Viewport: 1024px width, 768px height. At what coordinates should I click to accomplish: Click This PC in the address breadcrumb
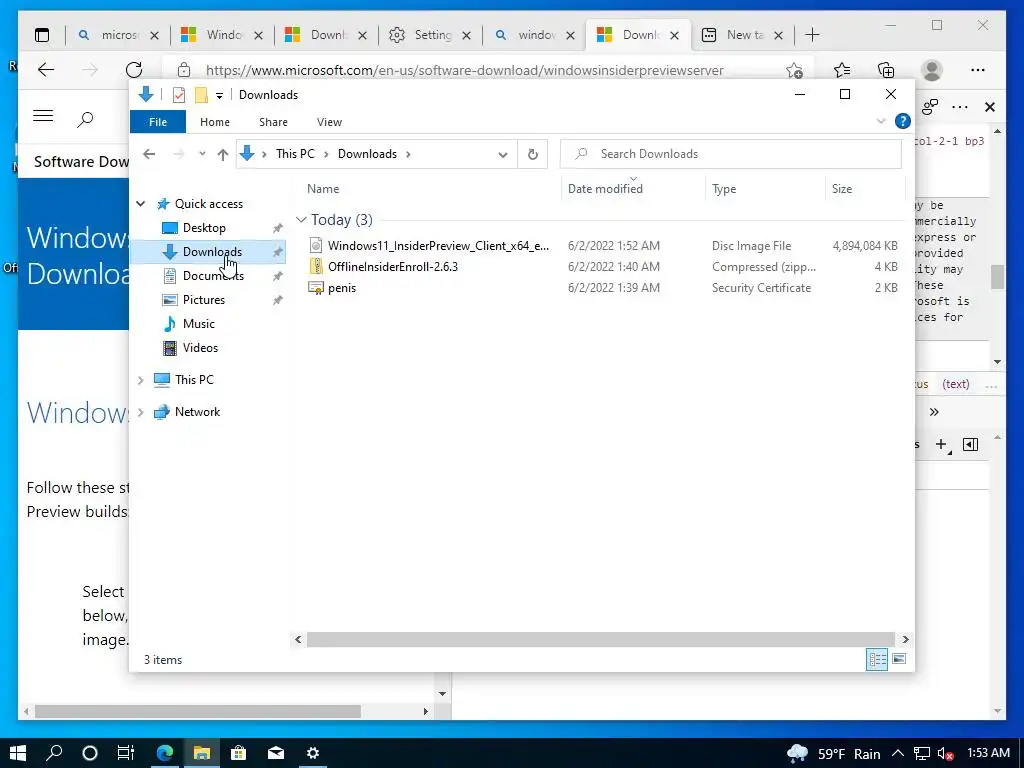click(x=295, y=154)
